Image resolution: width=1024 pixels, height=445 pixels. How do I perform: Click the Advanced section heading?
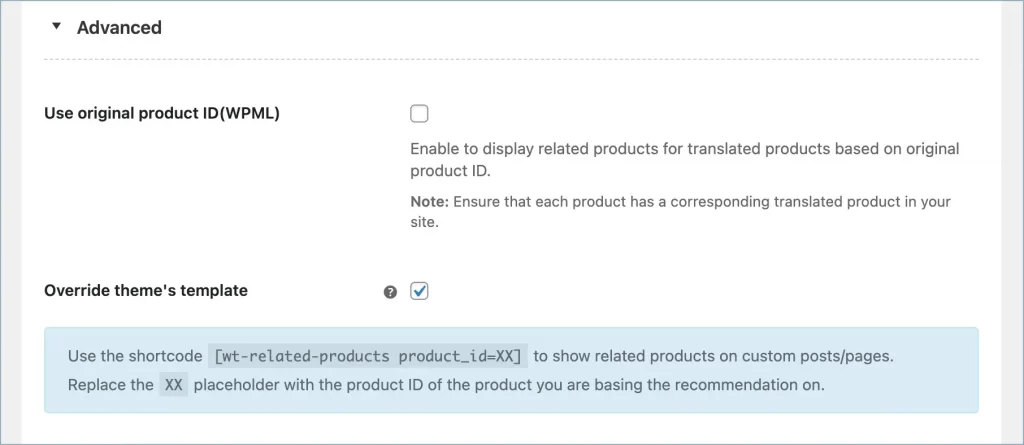[x=119, y=28]
